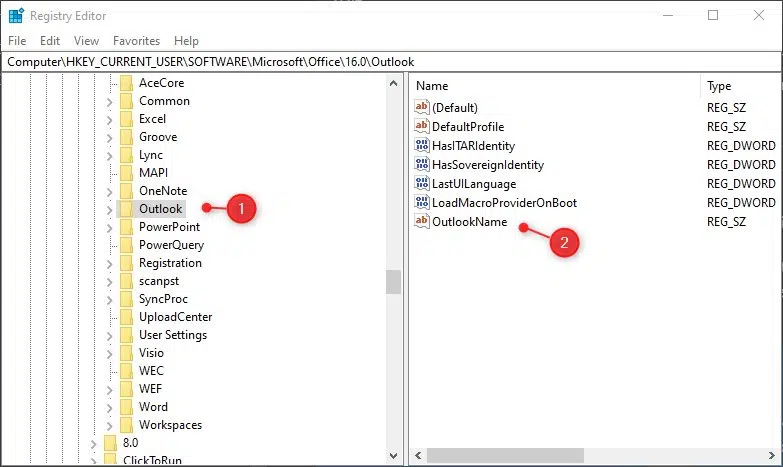
Task: Expand the OneNote key
Action: [x=109, y=192]
